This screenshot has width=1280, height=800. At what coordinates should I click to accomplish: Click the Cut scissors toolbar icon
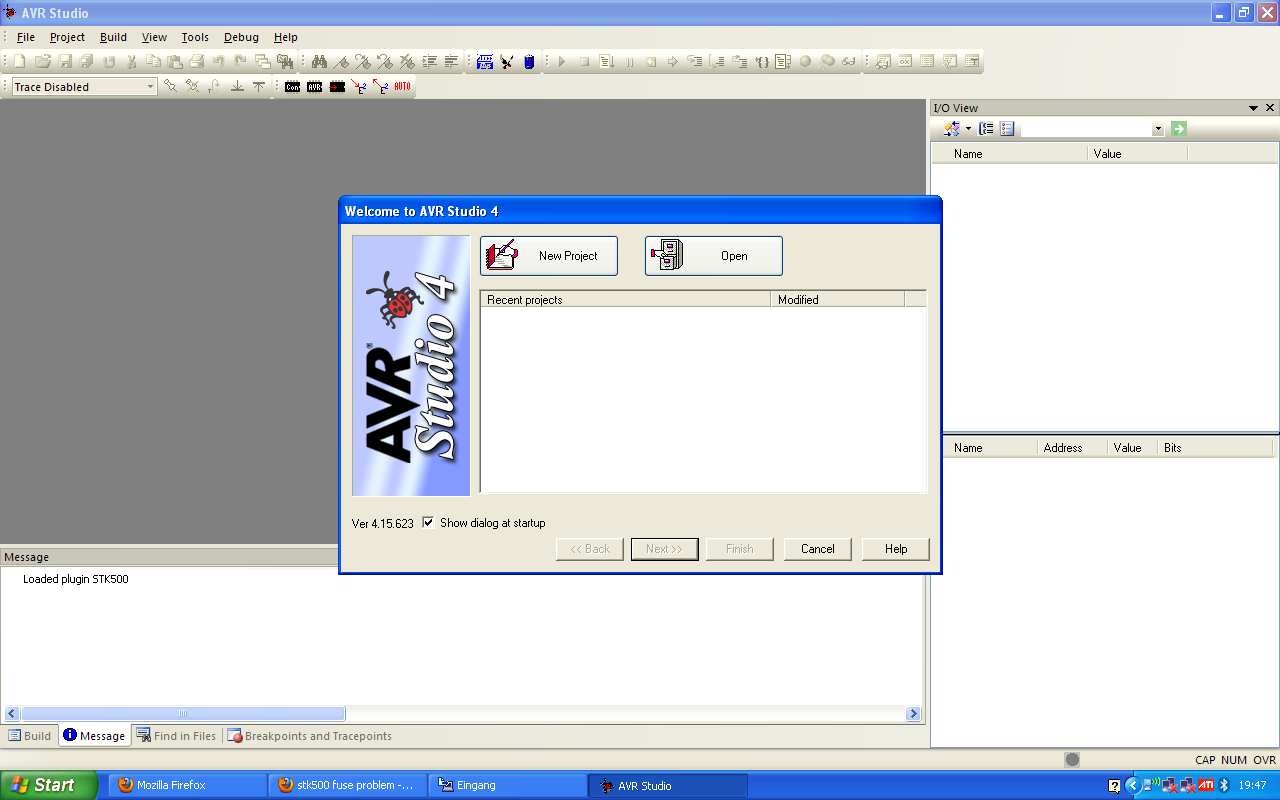tap(131, 62)
